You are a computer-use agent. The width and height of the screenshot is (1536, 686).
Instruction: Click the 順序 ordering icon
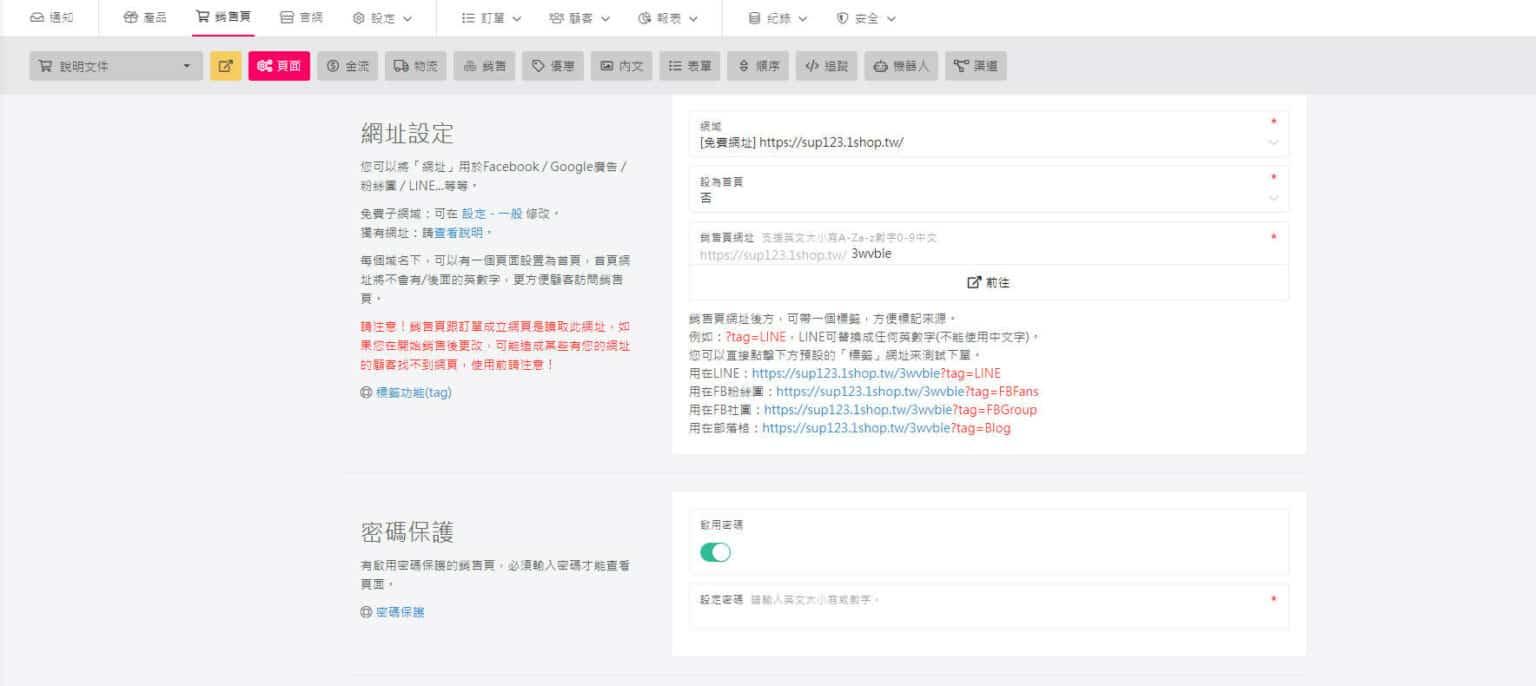tap(757, 65)
